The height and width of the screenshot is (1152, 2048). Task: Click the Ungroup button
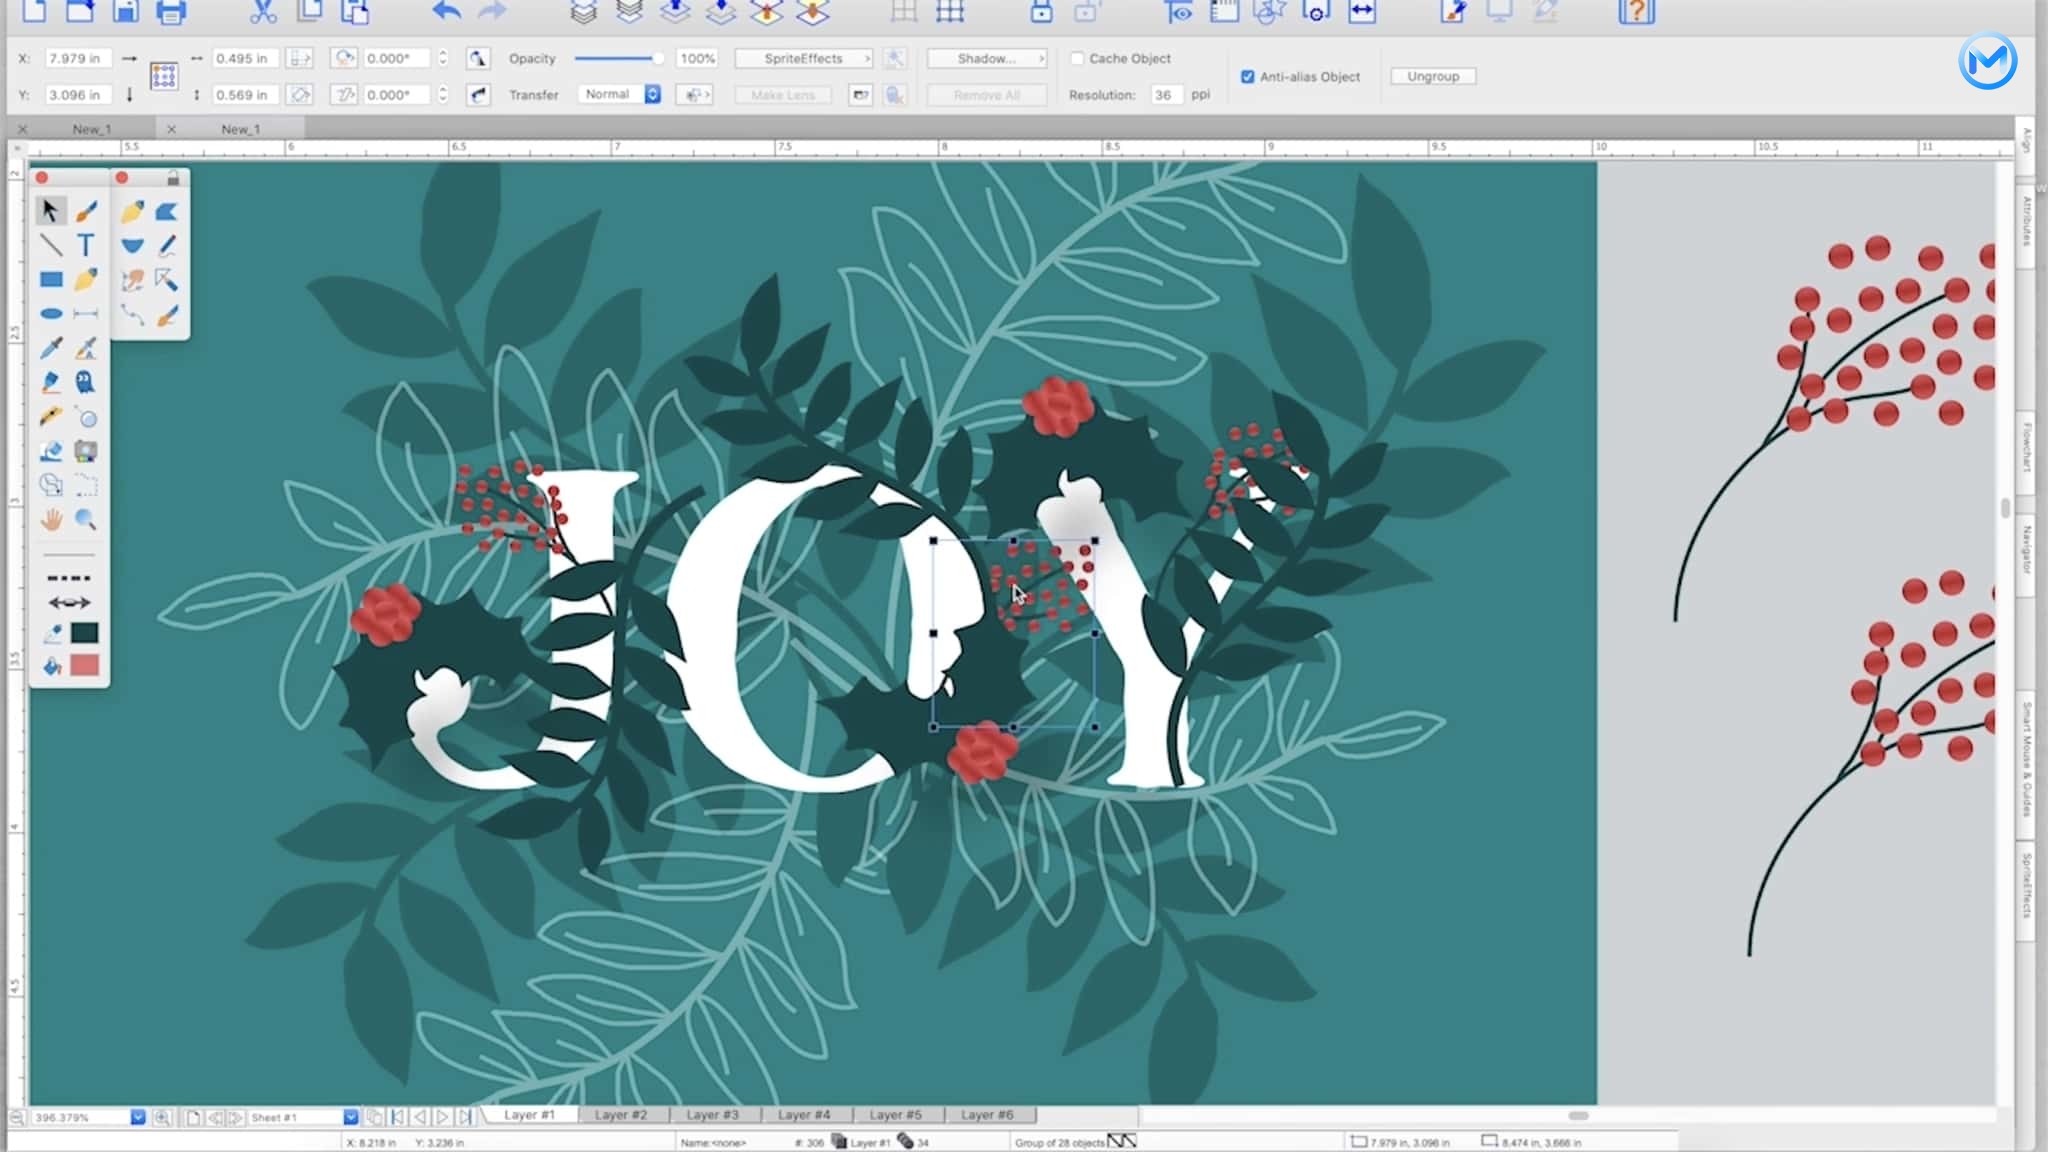click(1432, 76)
